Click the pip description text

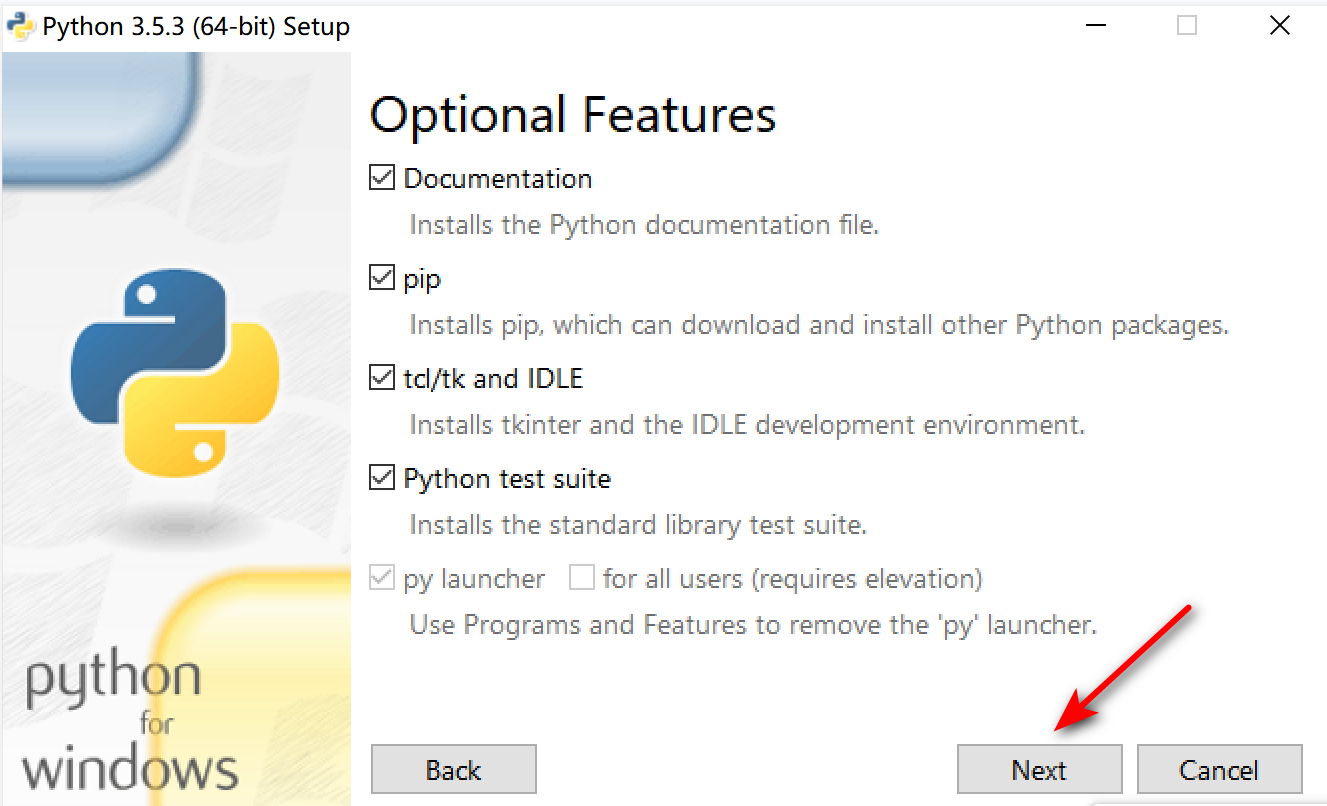pos(819,325)
